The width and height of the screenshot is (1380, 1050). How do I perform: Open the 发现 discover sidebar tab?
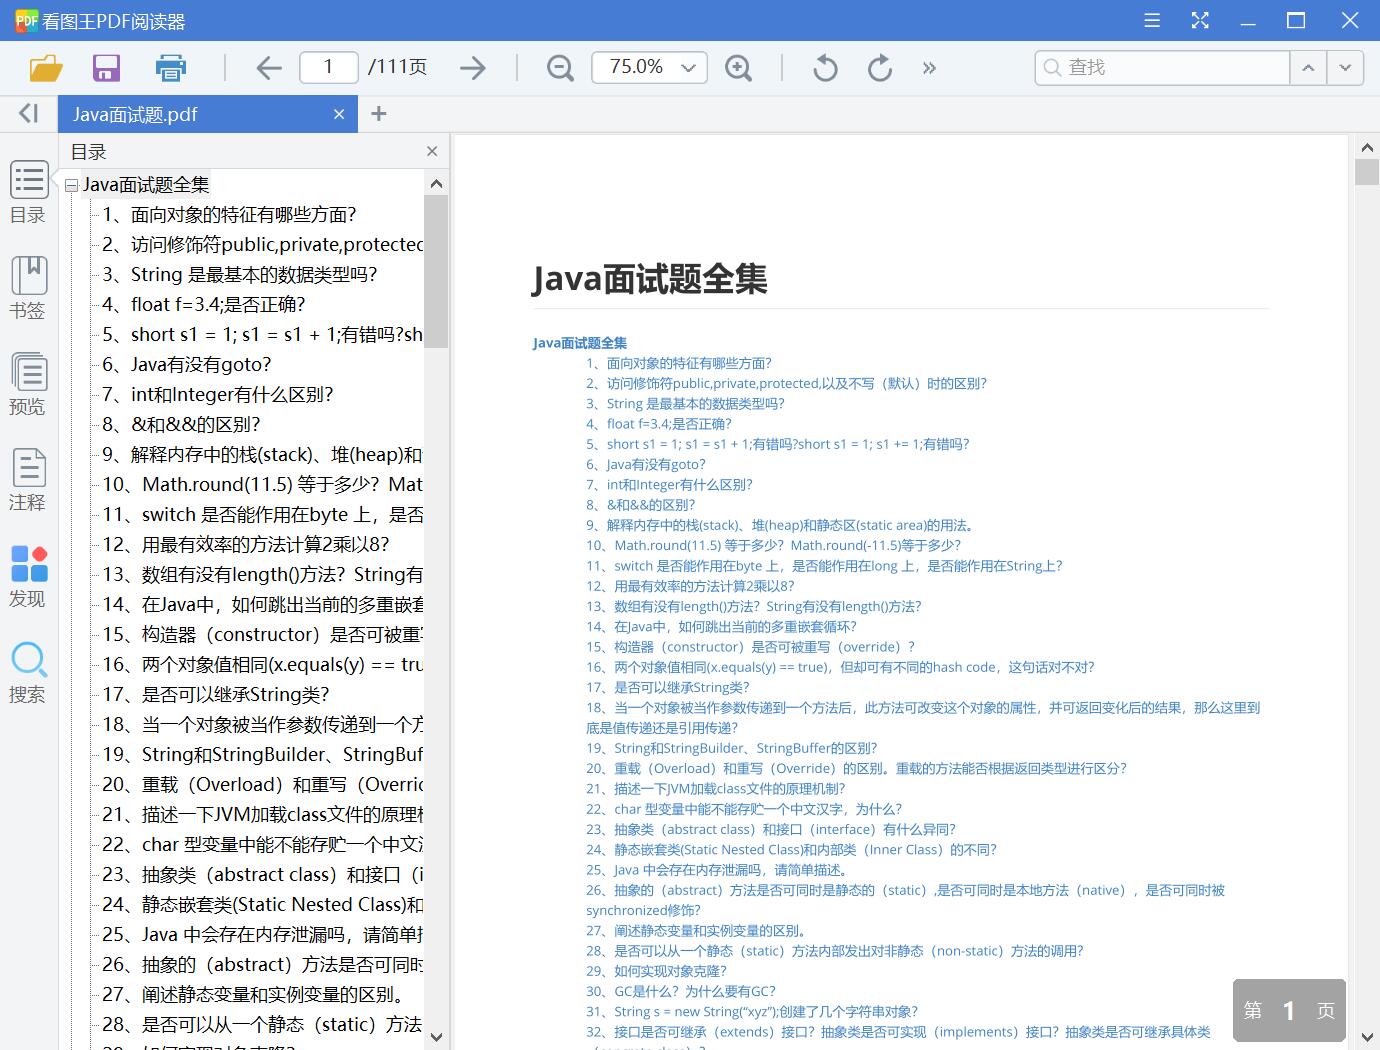[x=28, y=576]
